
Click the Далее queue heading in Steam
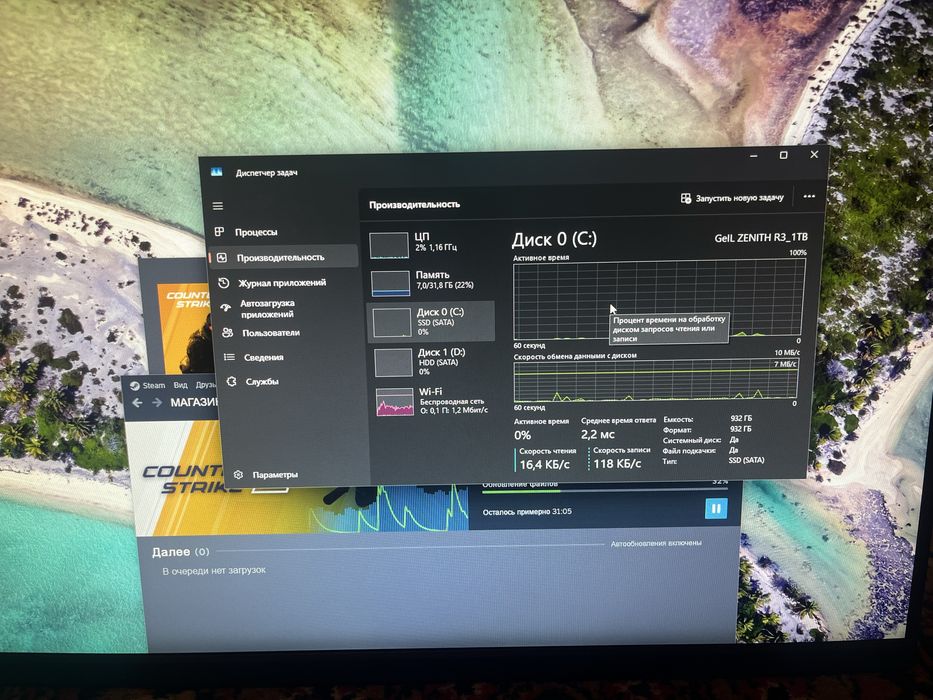click(171, 552)
